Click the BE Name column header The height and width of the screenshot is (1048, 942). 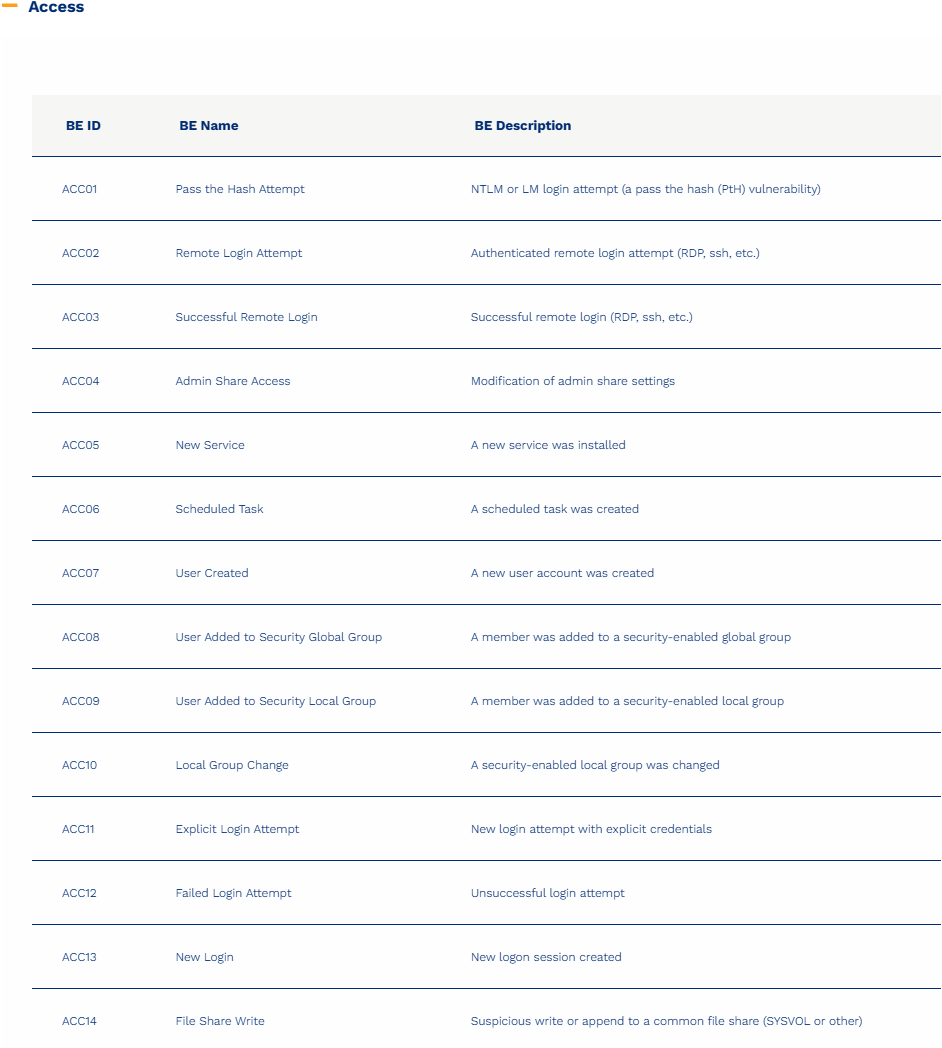tap(208, 126)
